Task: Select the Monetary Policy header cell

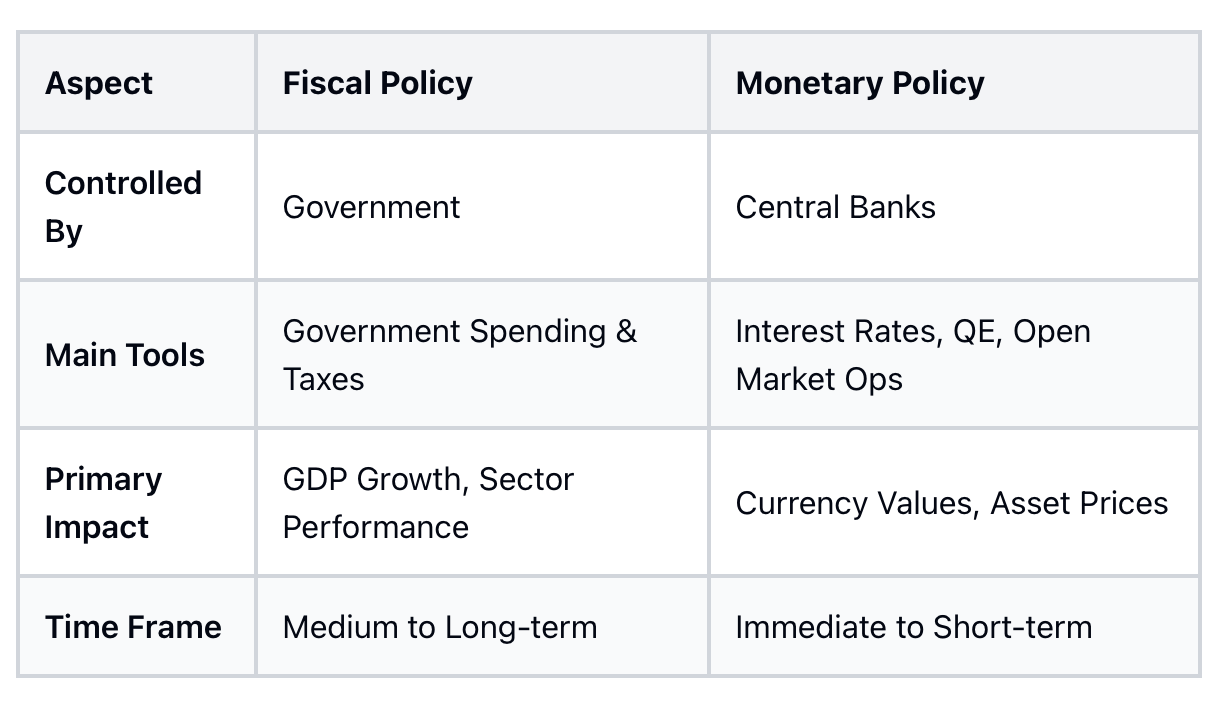Action: 954,82
